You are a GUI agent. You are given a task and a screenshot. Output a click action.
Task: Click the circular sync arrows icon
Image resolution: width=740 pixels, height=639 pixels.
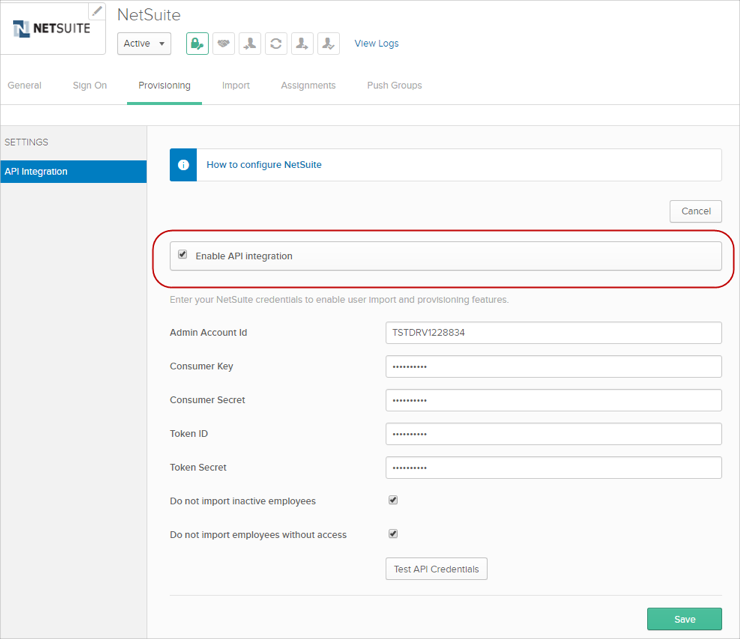pos(276,44)
